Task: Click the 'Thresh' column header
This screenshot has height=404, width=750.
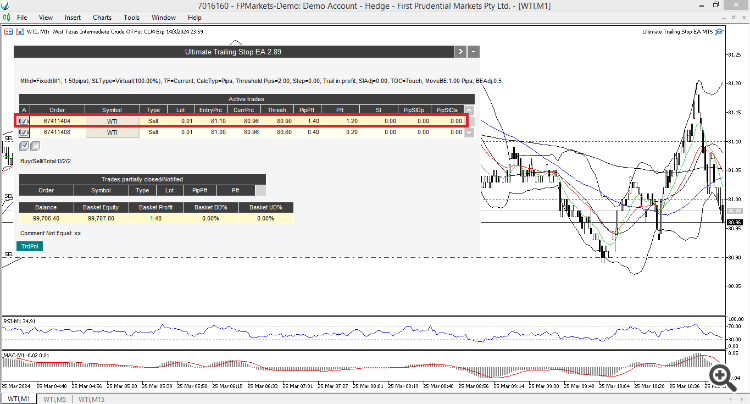Action: click(x=277, y=110)
